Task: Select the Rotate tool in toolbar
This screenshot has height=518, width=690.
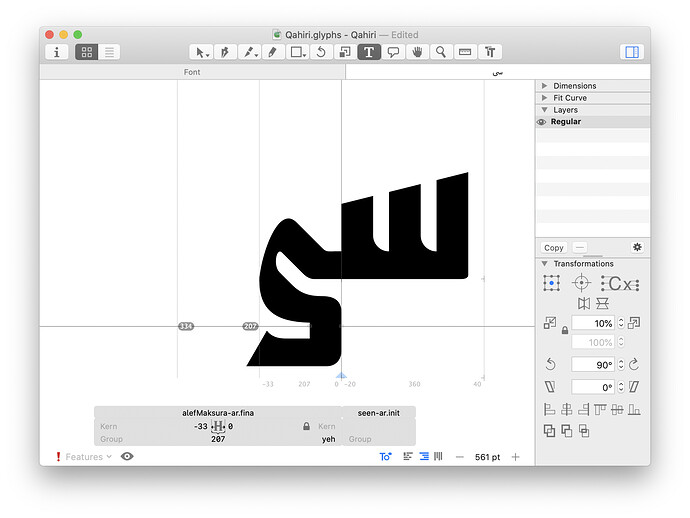Action: click(x=321, y=52)
